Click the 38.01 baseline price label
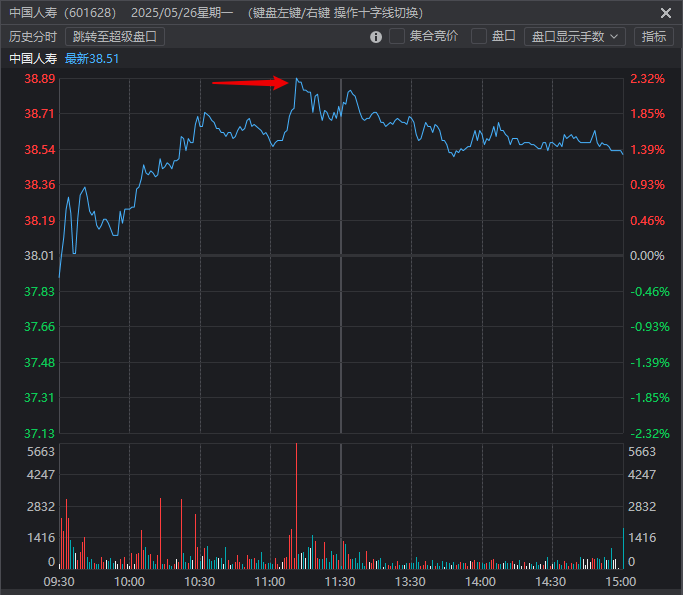Image resolution: width=683 pixels, height=595 pixels. [x=40, y=256]
